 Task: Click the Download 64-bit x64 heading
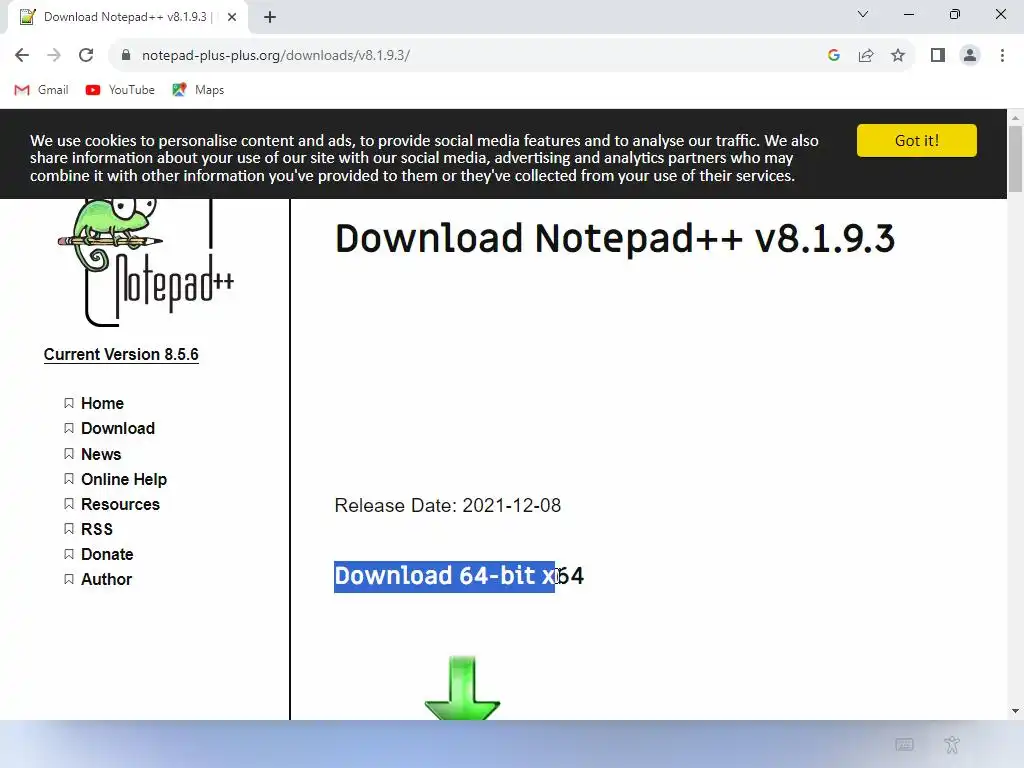(x=459, y=576)
